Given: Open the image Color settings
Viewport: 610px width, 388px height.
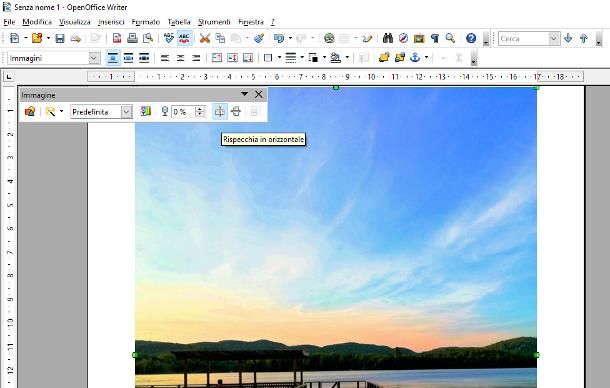Looking at the screenshot, I should click(145, 112).
